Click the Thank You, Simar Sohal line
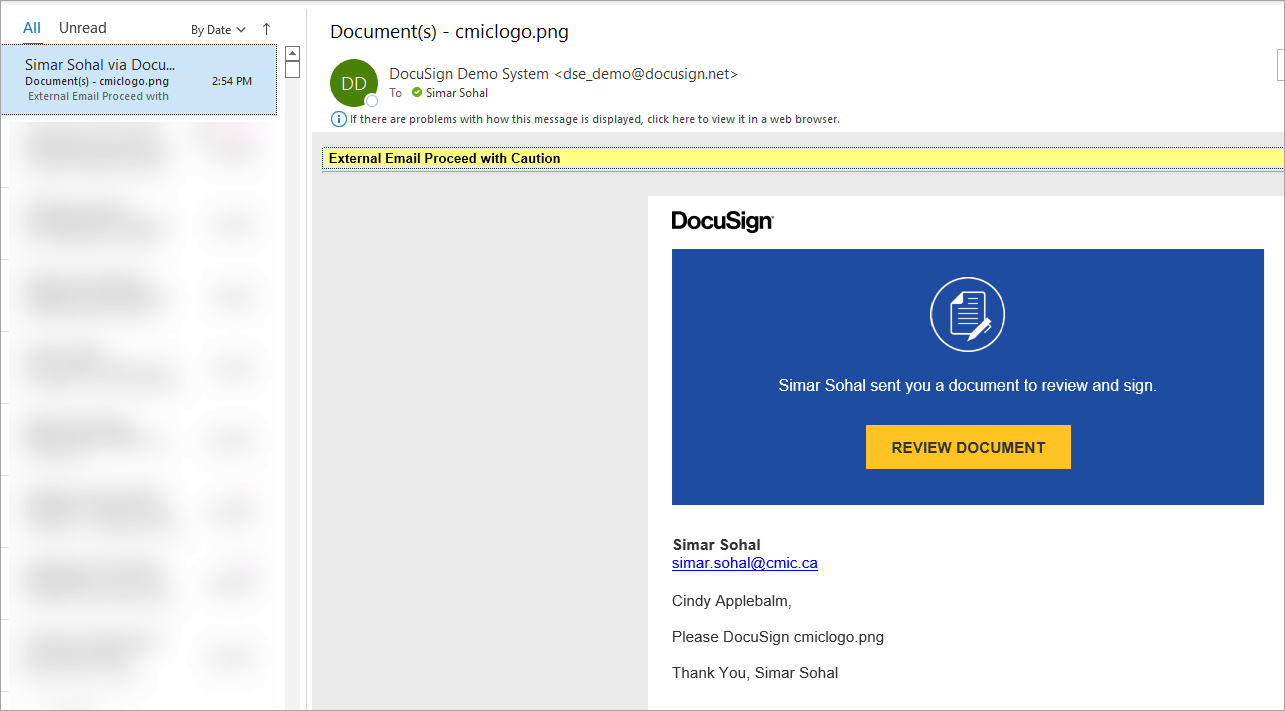 [755, 673]
